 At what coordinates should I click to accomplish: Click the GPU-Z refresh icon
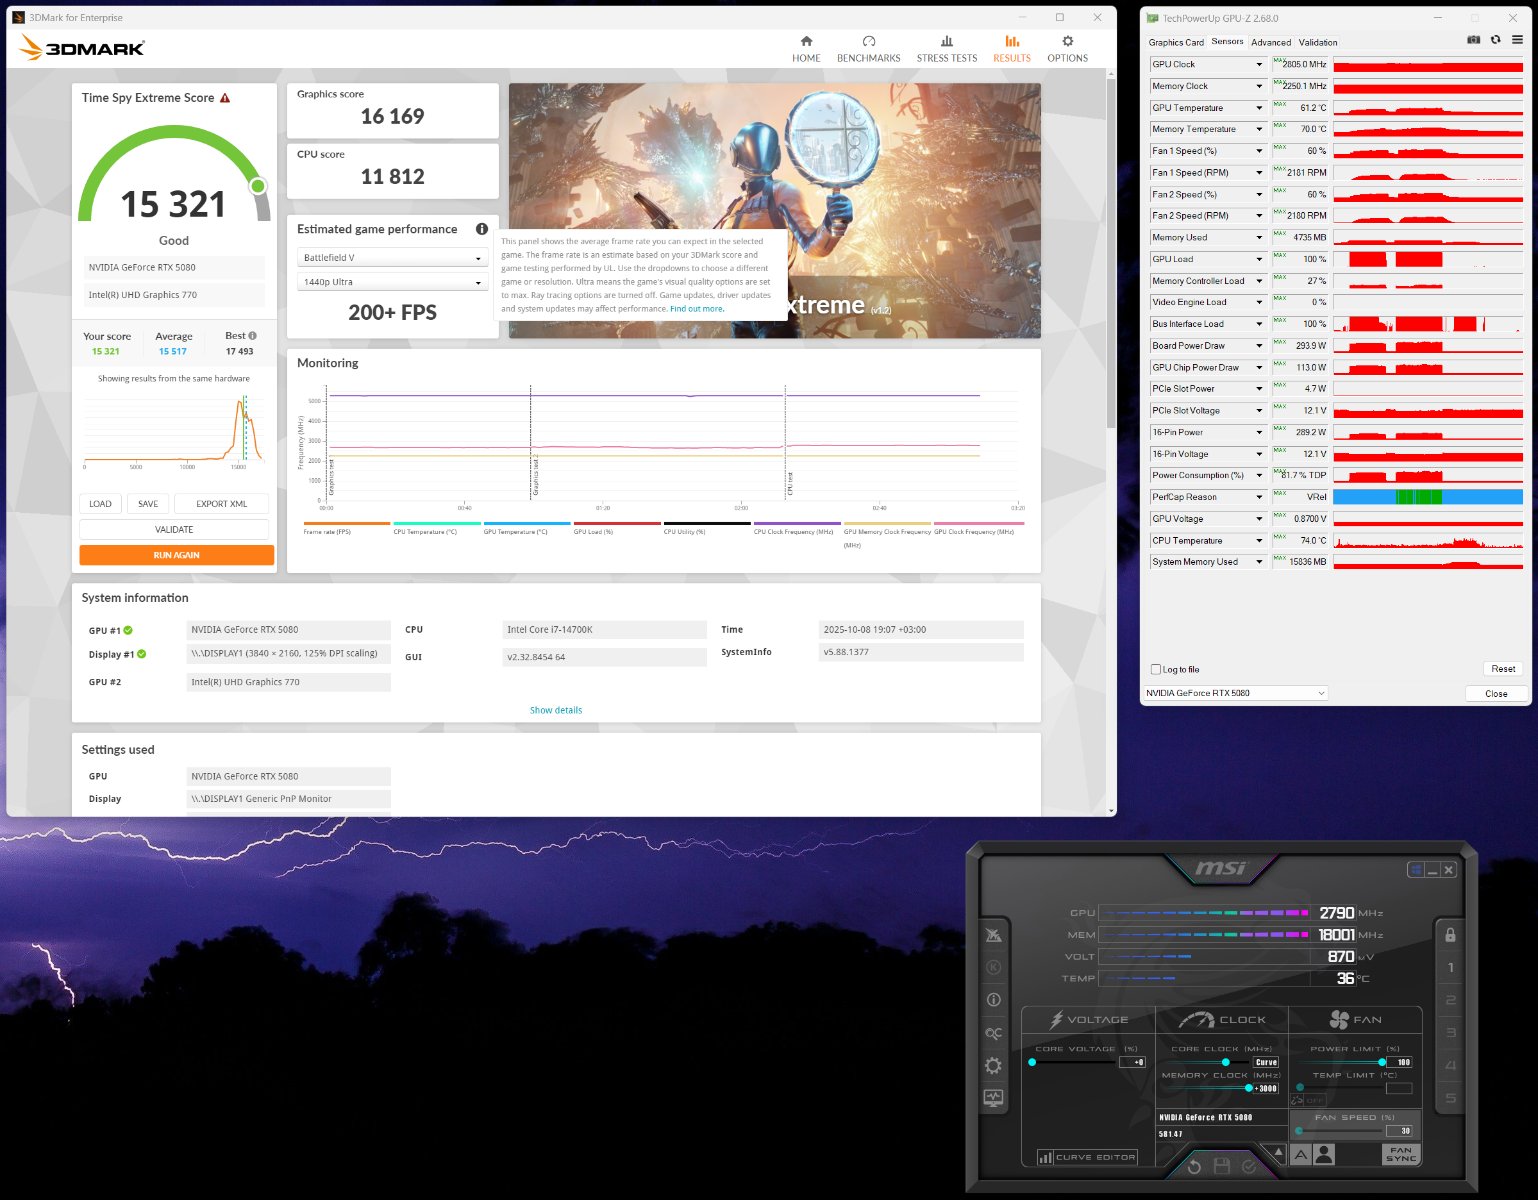point(1496,40)
